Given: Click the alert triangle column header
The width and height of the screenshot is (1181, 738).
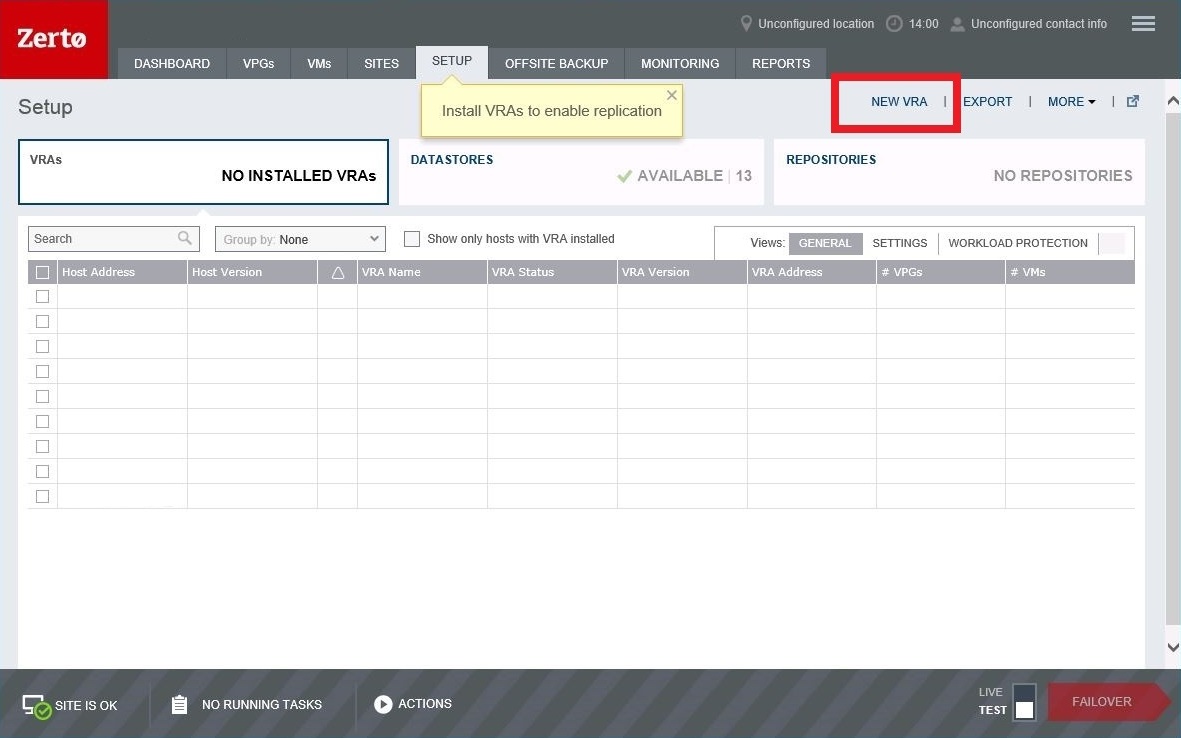Looking at the screenshot, I should click(x=337, y=273).
